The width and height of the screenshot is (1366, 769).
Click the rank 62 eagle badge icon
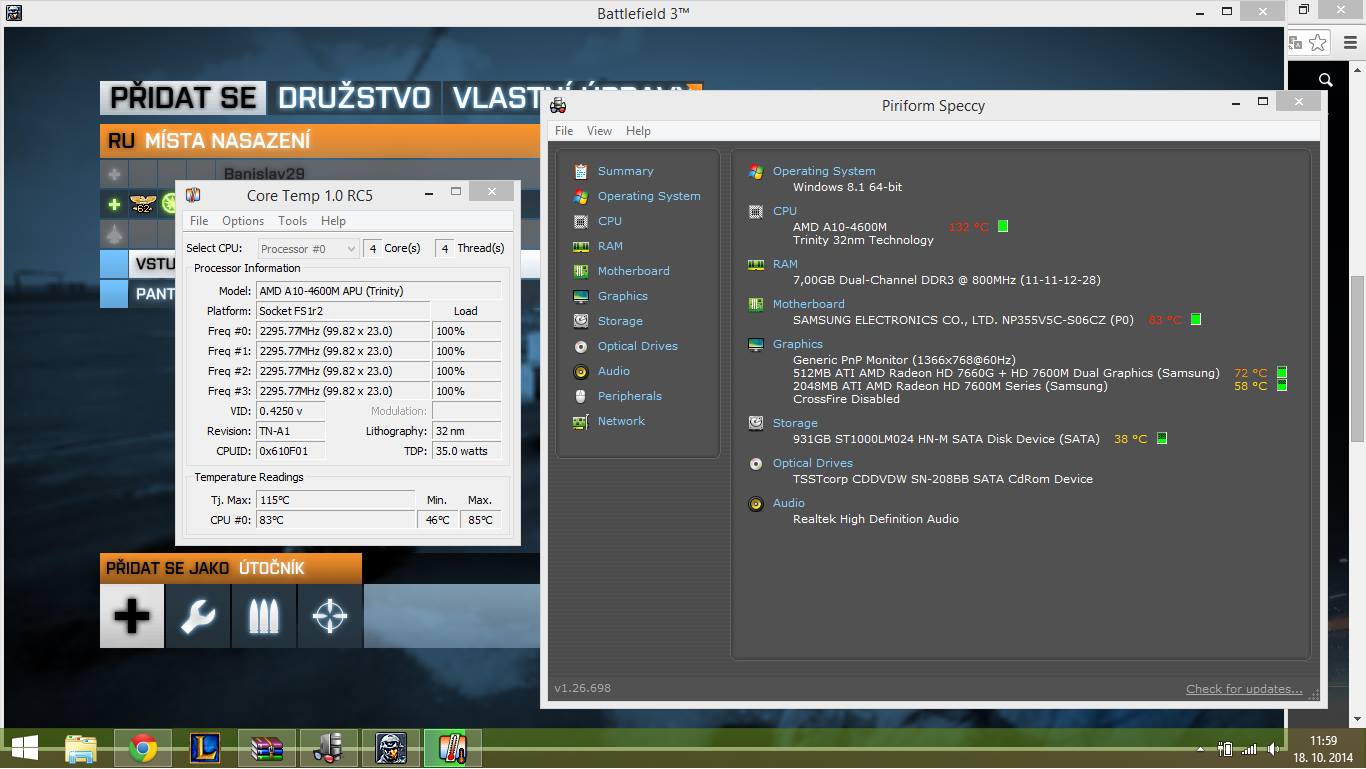(x=142, y=204)
